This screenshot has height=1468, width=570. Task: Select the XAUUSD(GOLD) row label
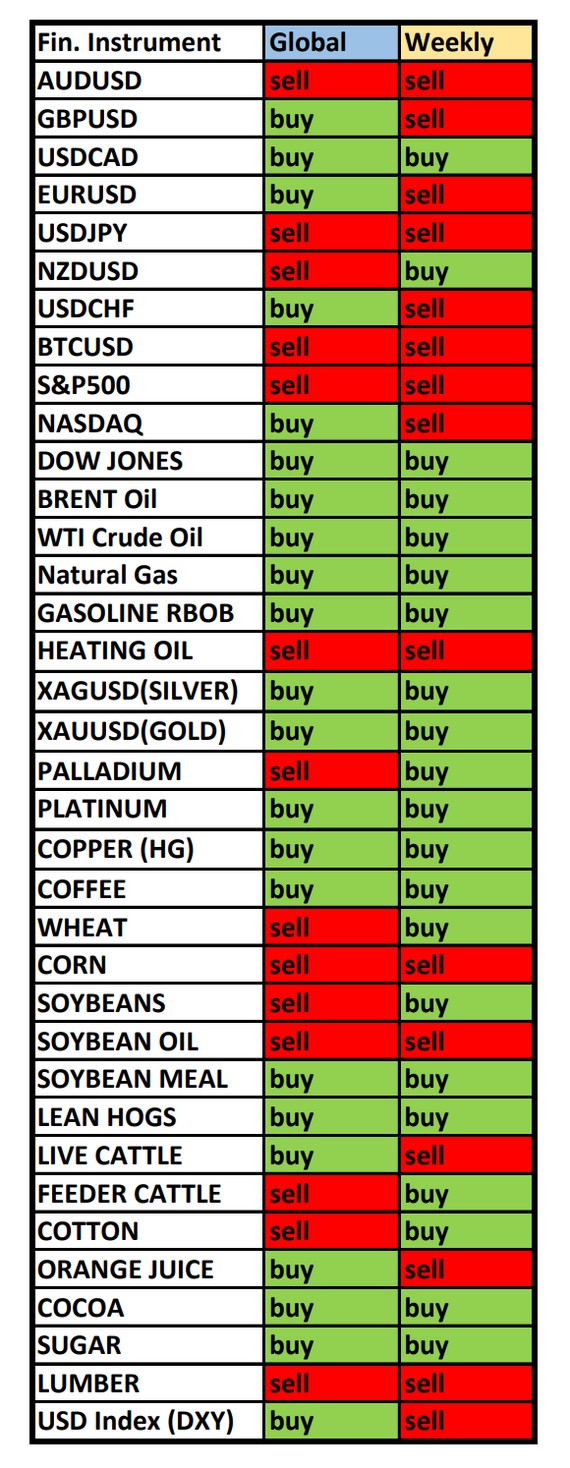(x=148, y=731)
